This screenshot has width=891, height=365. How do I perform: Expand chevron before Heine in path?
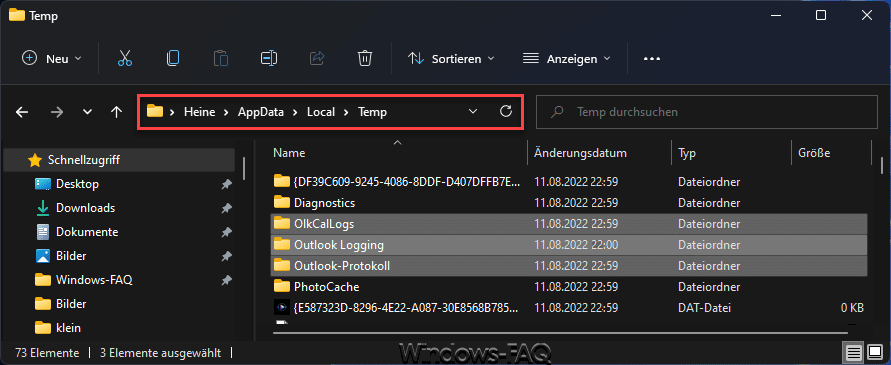pyautogui.click(x=172, y=112)
